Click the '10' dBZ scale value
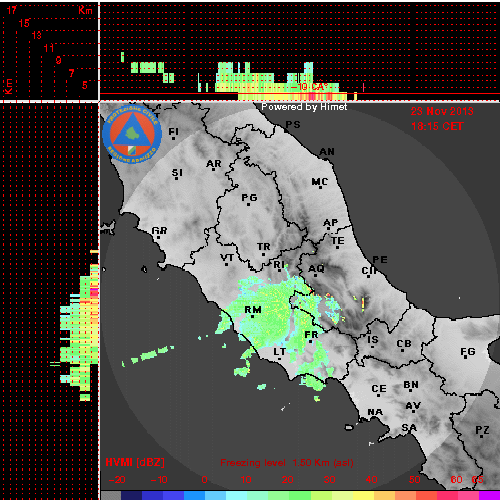 point(246,480)
